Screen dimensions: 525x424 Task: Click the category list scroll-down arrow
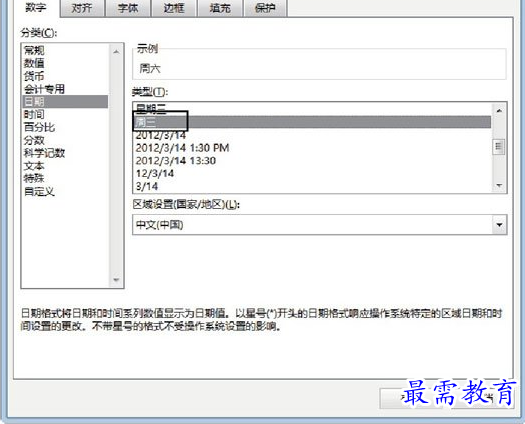pos(116,280)
